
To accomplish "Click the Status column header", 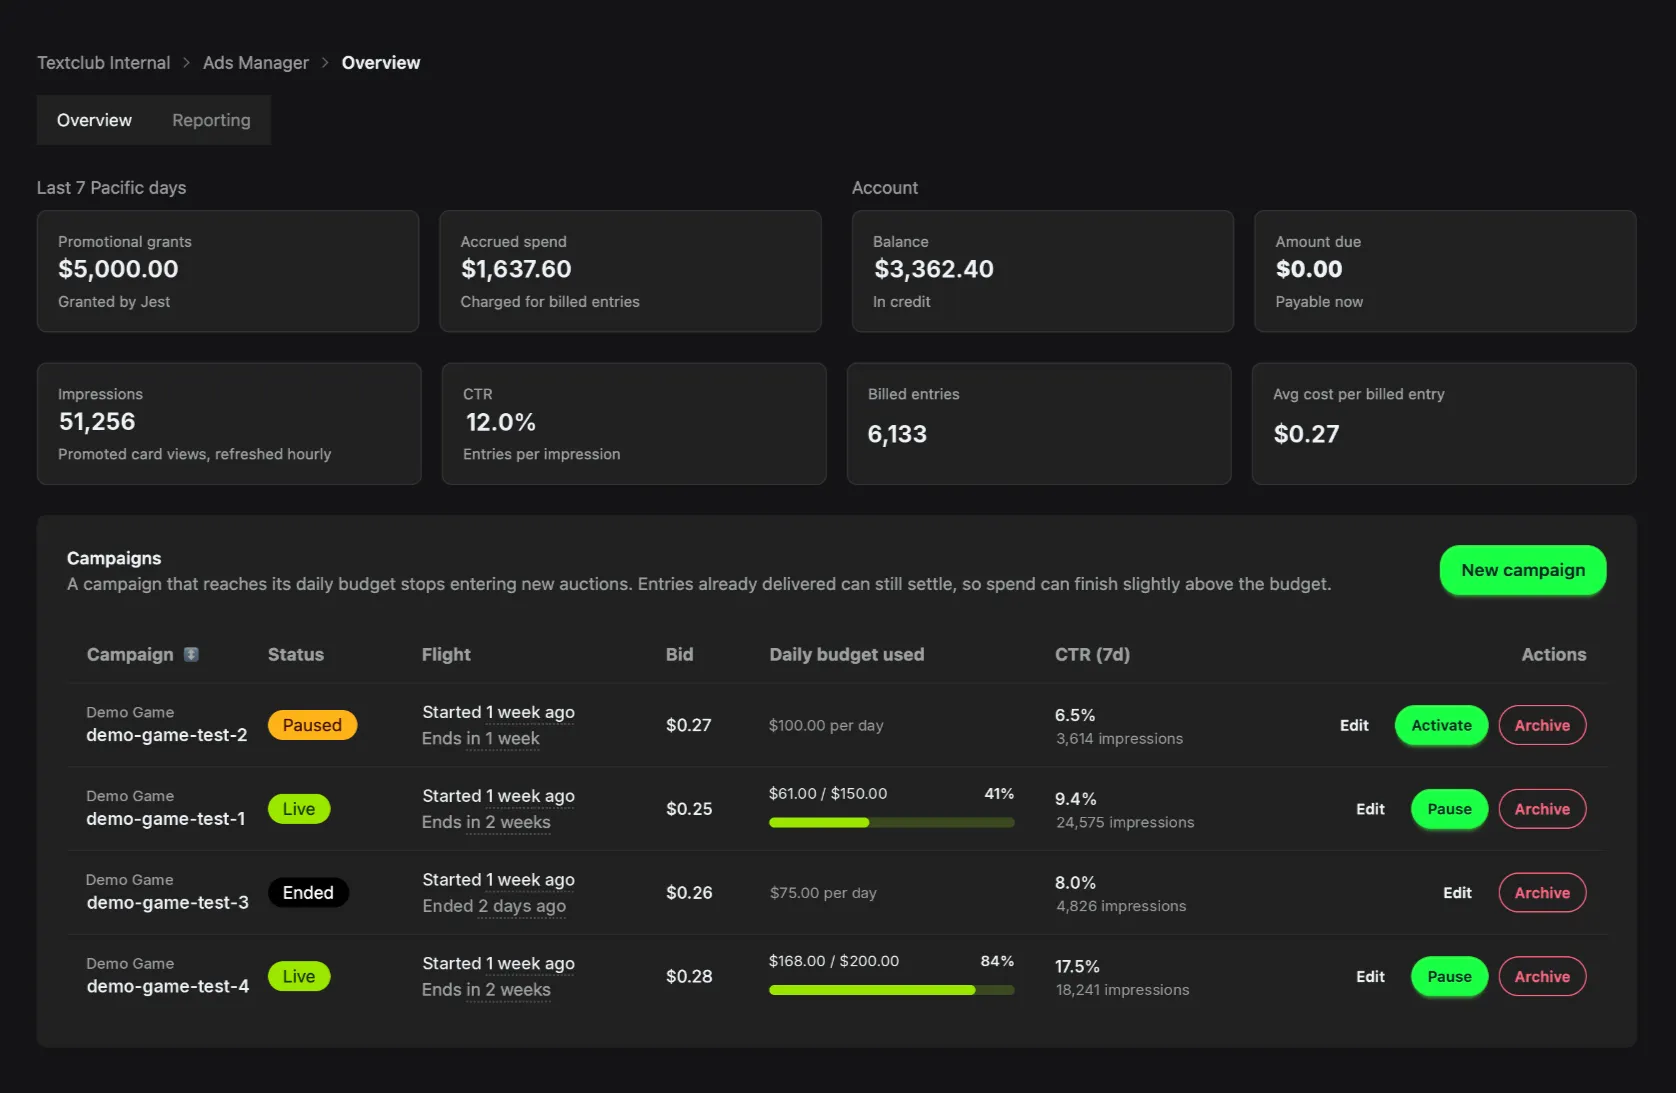I will point(296,655).
